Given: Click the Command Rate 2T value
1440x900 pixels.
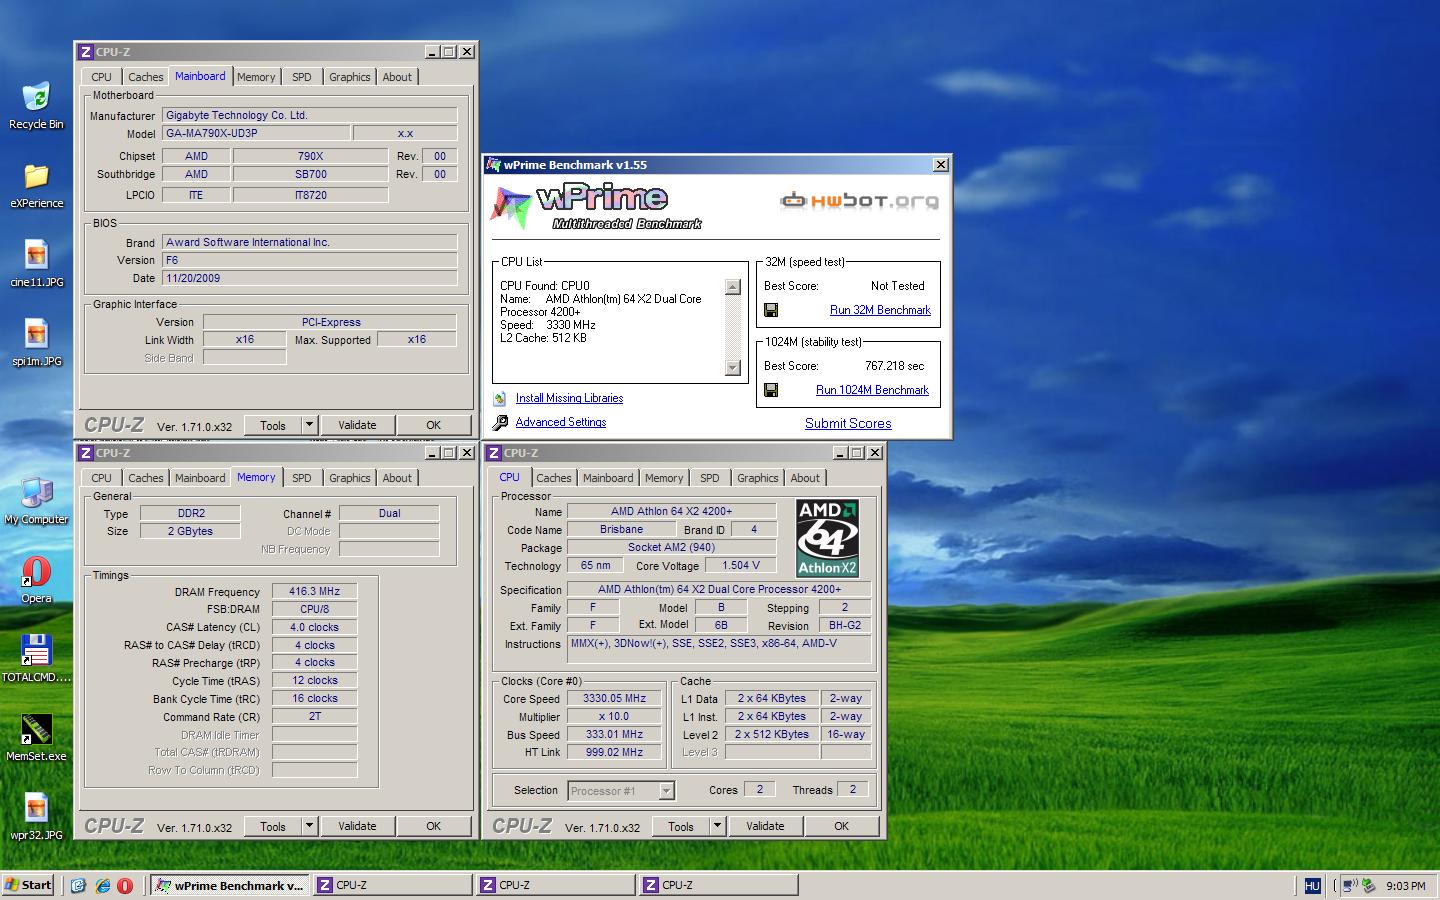Looking at the screenshot, I should pos(314,716).
